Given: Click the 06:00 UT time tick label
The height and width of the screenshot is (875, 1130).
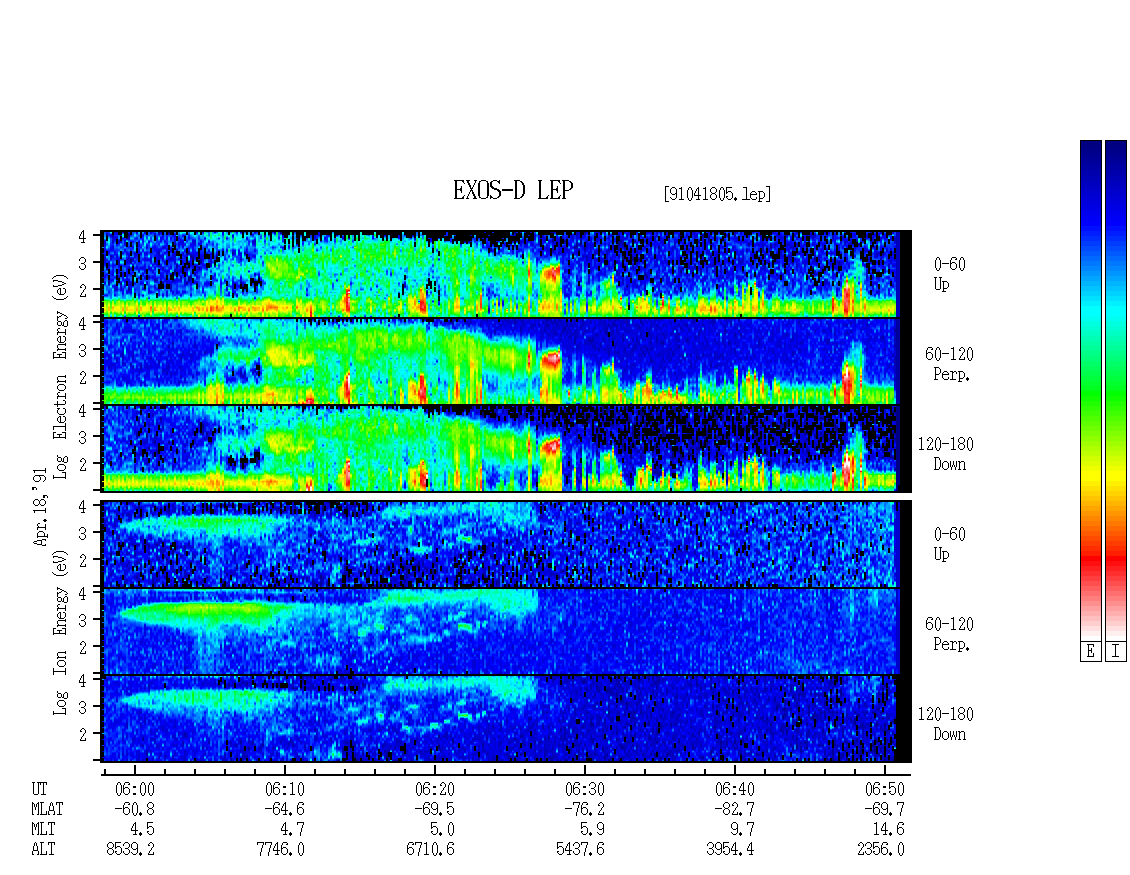Looking at the screenshot, I should (x=135, y=789).
